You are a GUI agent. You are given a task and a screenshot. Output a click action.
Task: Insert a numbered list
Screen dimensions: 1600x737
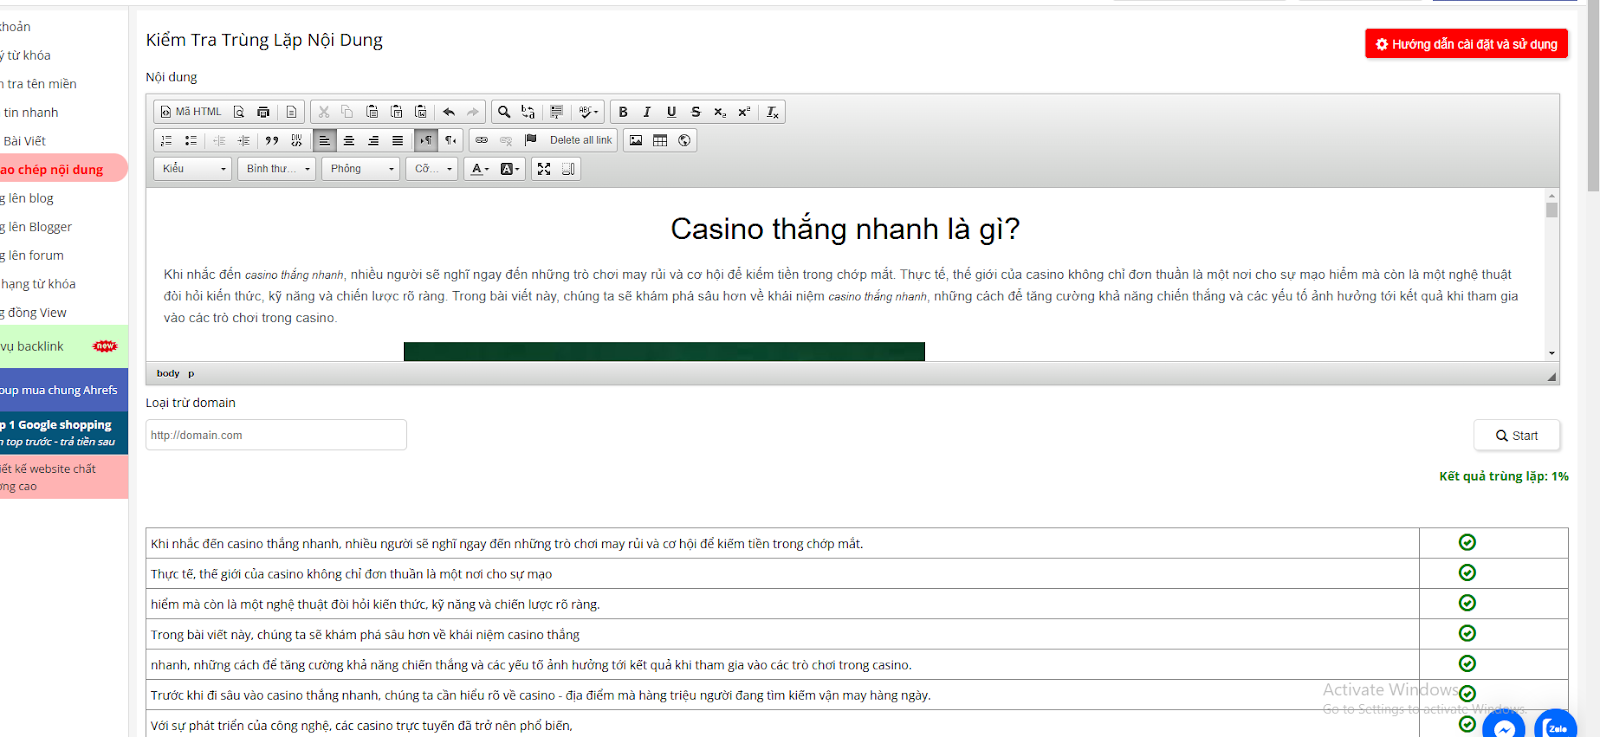point(167,141)
